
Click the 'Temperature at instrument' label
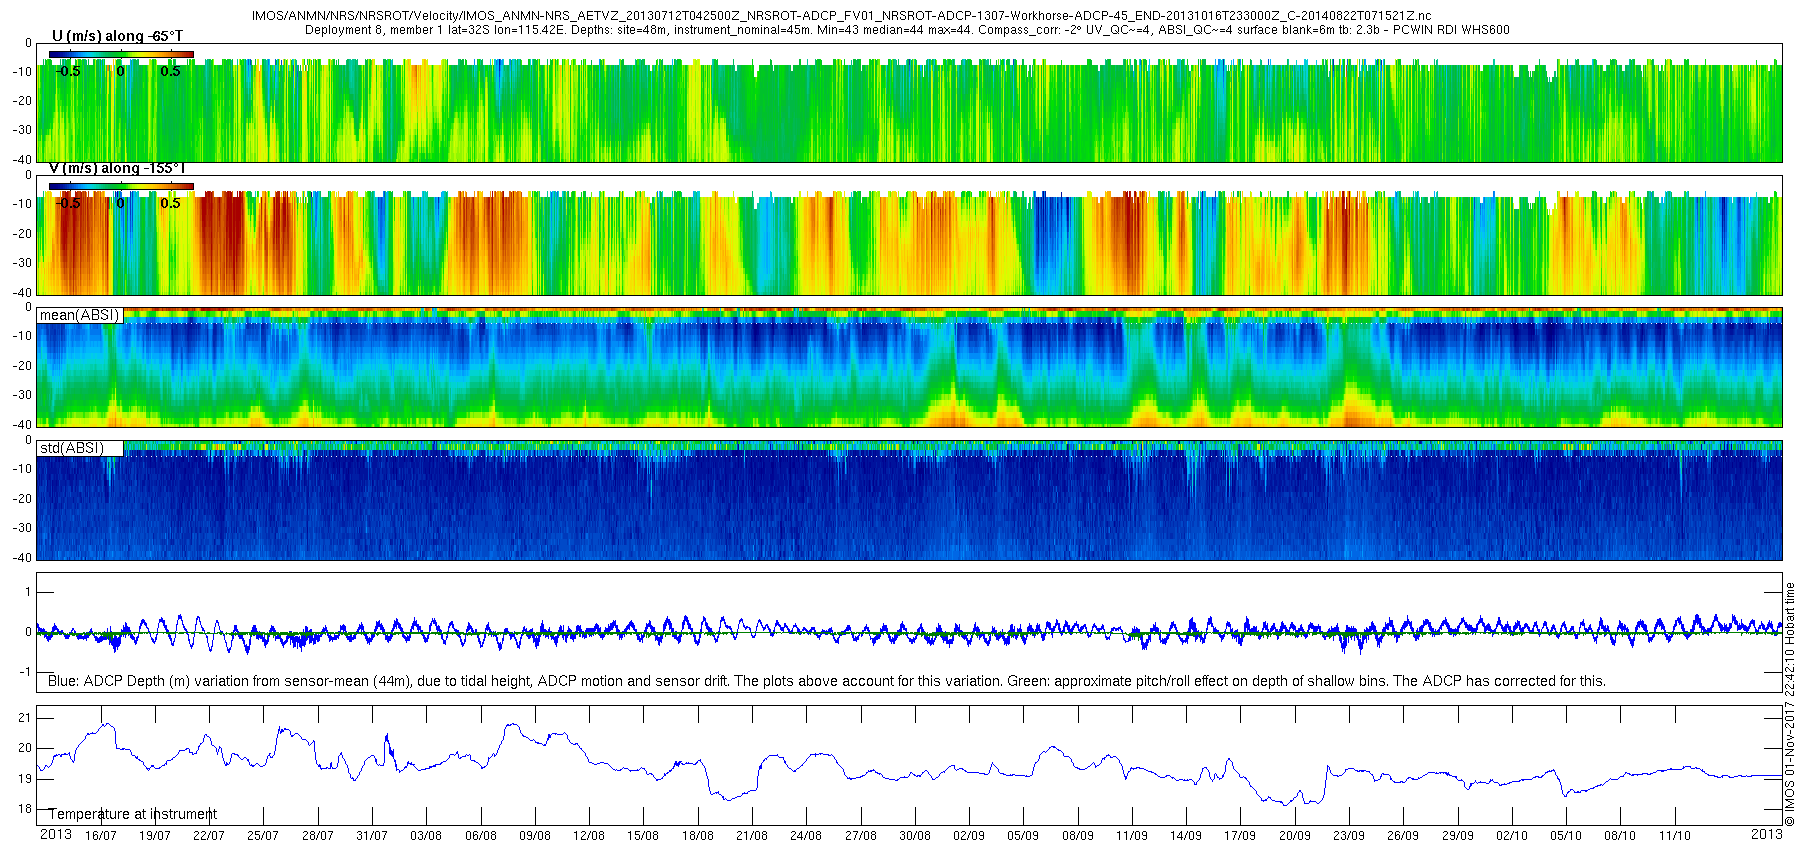tap(133, 814)
